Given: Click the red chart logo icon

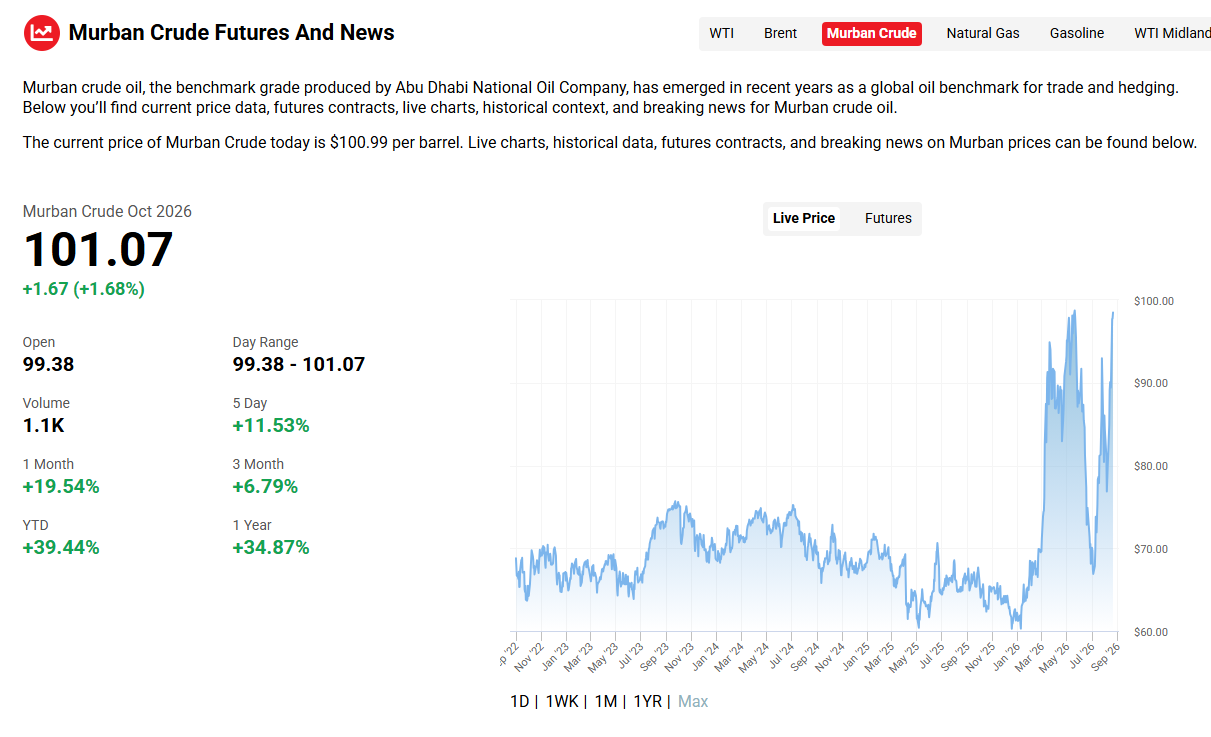Looking at the screenshot, I should click(x=42, y=33).
